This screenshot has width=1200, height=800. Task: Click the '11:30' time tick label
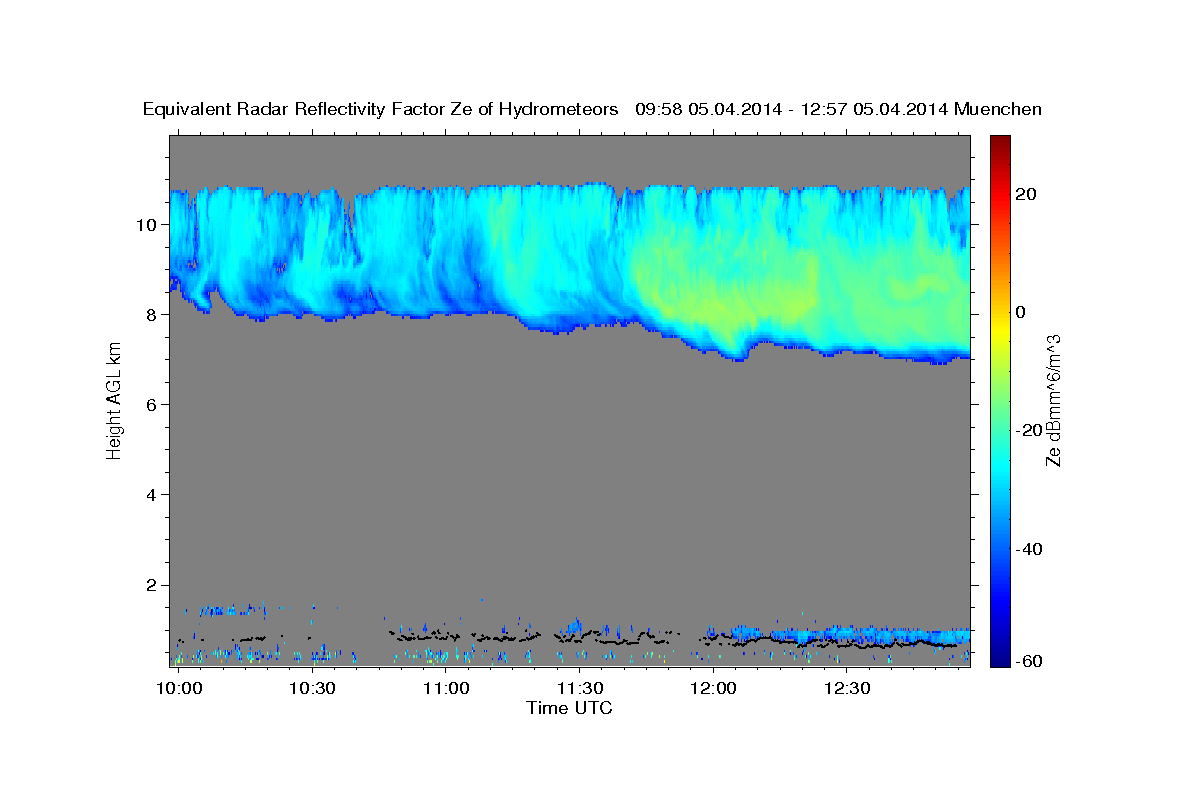[579, 689]
